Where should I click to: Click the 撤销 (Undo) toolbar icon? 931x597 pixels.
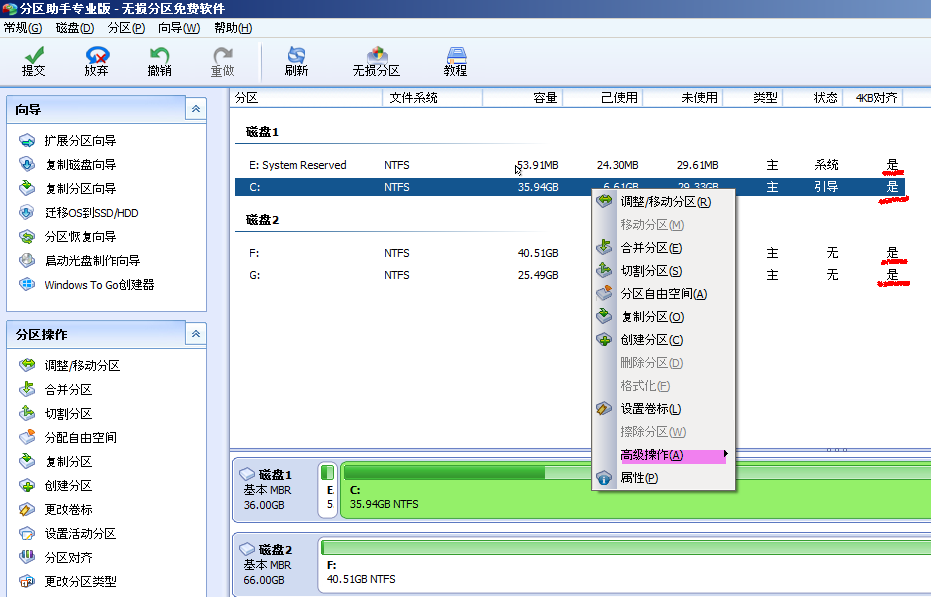[159, 61]
